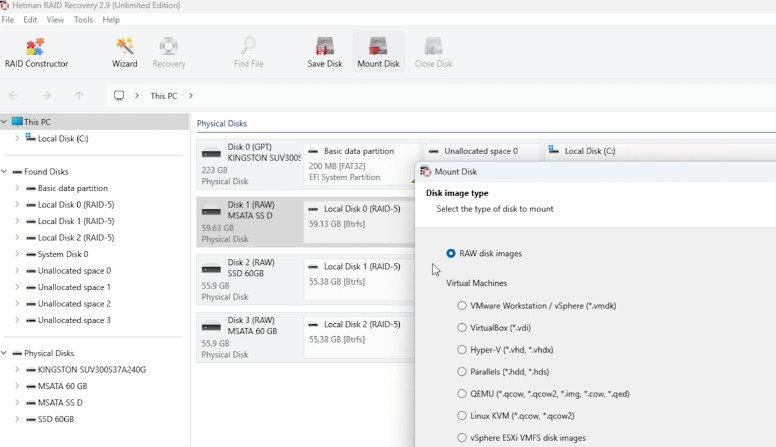Expand System Disk 0 tree node
Viewport: 776px width, 447px height.
pyautogui.click(x=17, y=254)
